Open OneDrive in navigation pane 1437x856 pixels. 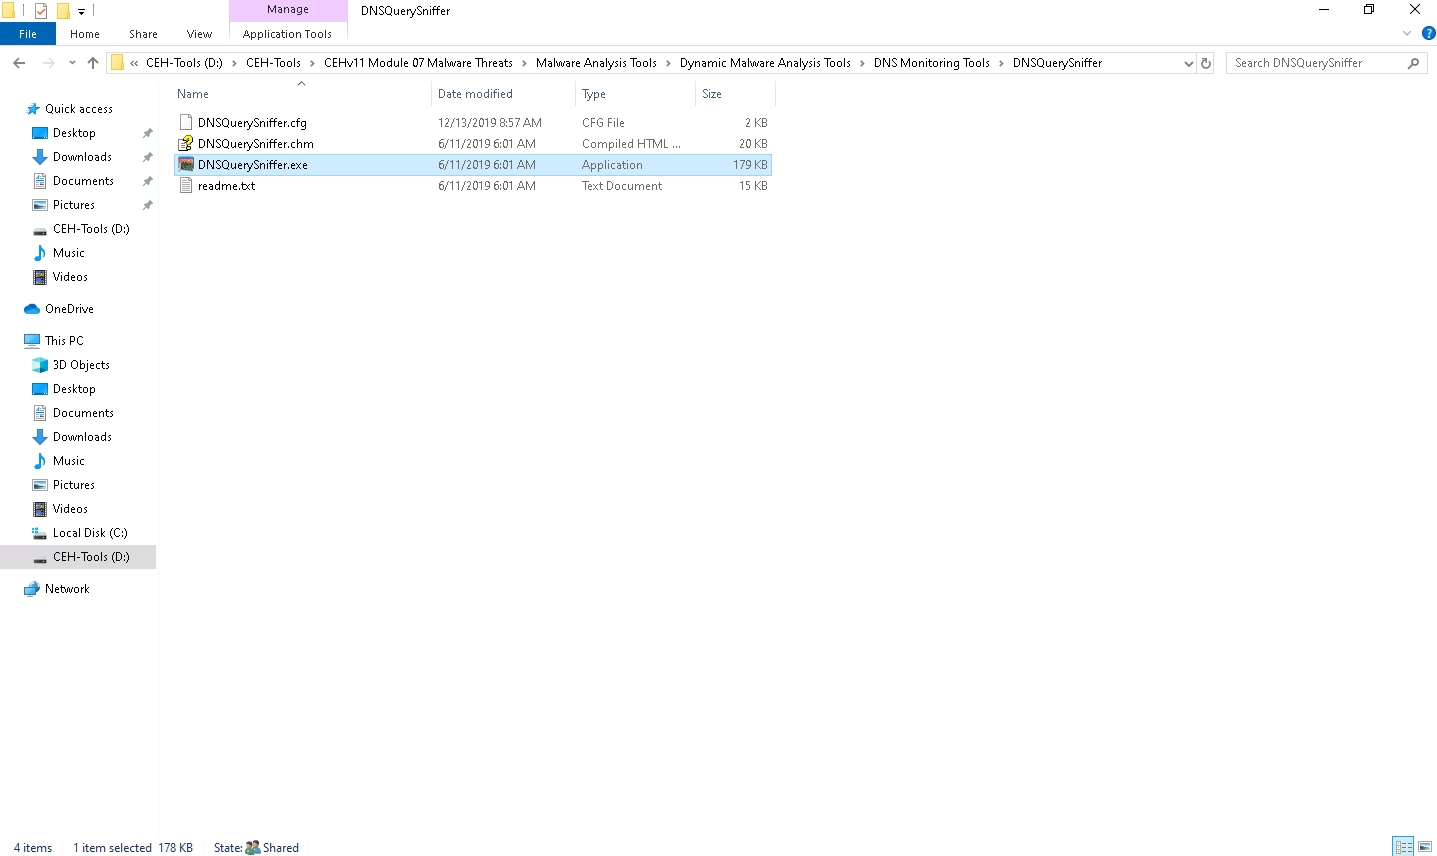pyautogui.click(x=69, y=309)
